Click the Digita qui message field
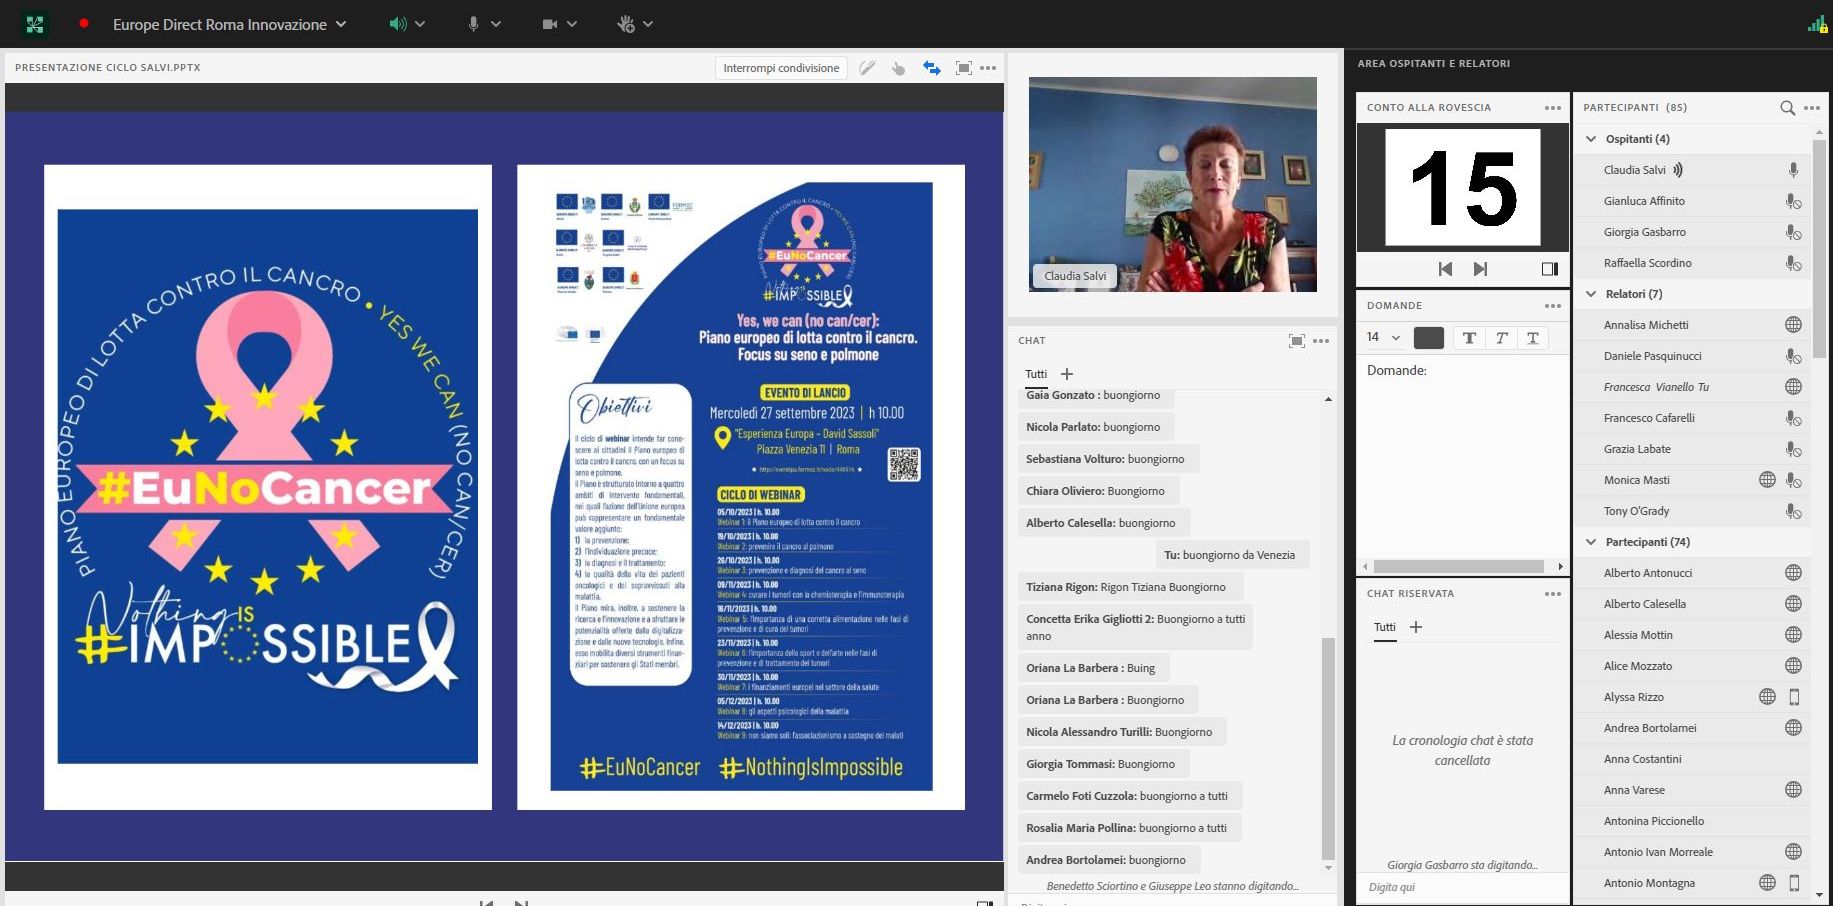The width and height of the screenshot is (1833, 906). (x=1462, y=887)
